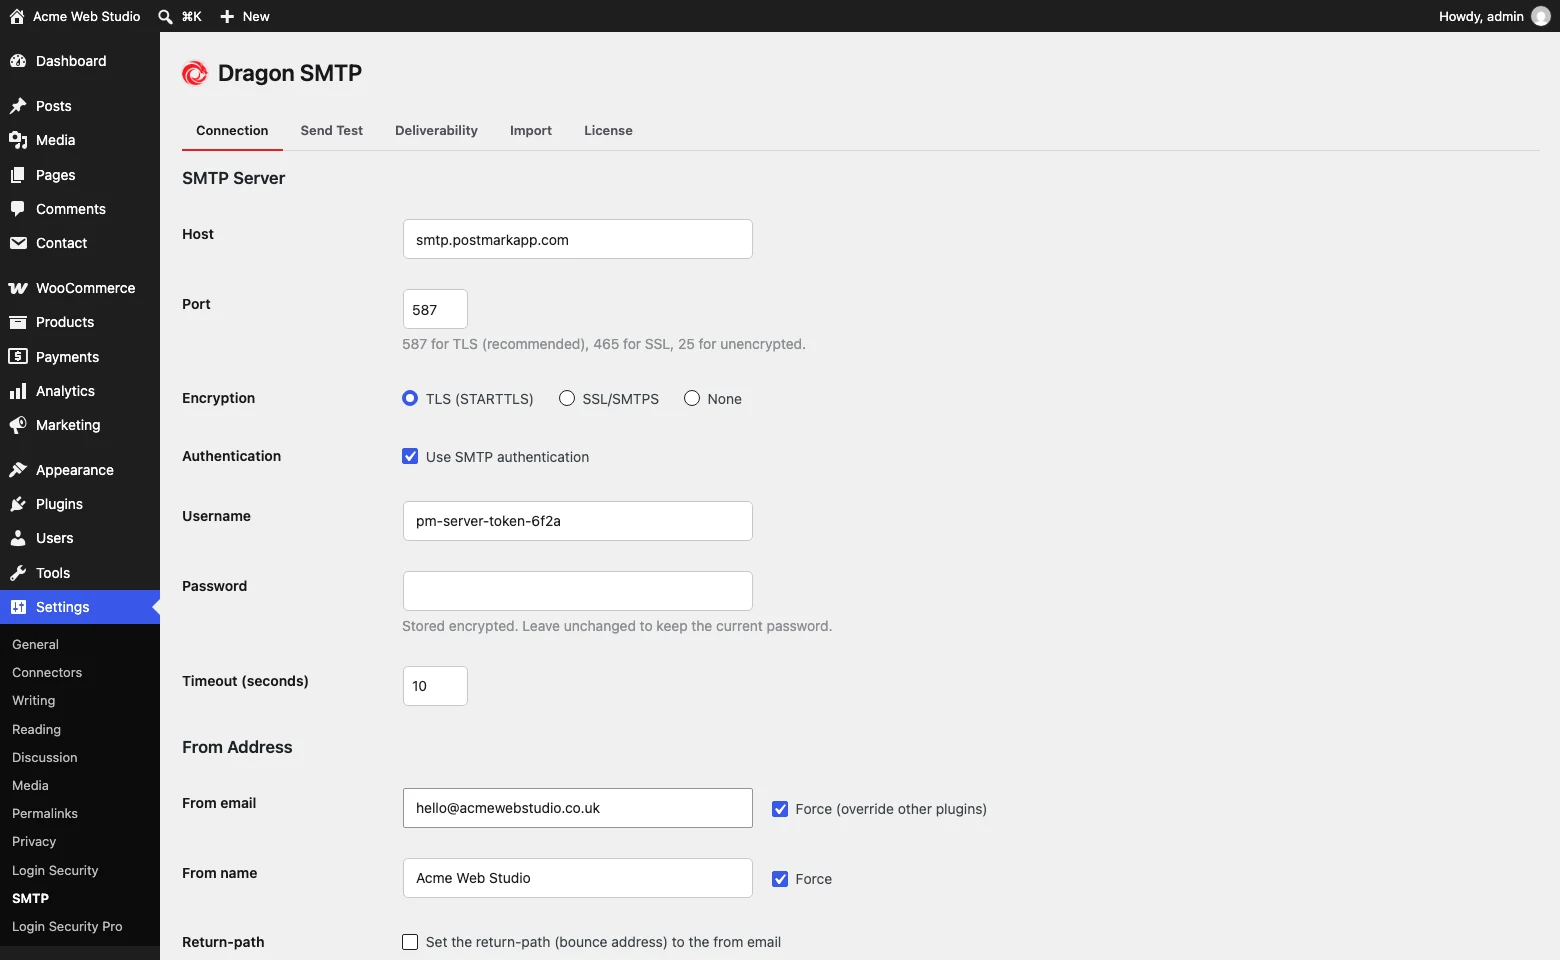Click the Settings sliders icon
This screenshot has height=960, width=1560.
click(x=18, y=607)
